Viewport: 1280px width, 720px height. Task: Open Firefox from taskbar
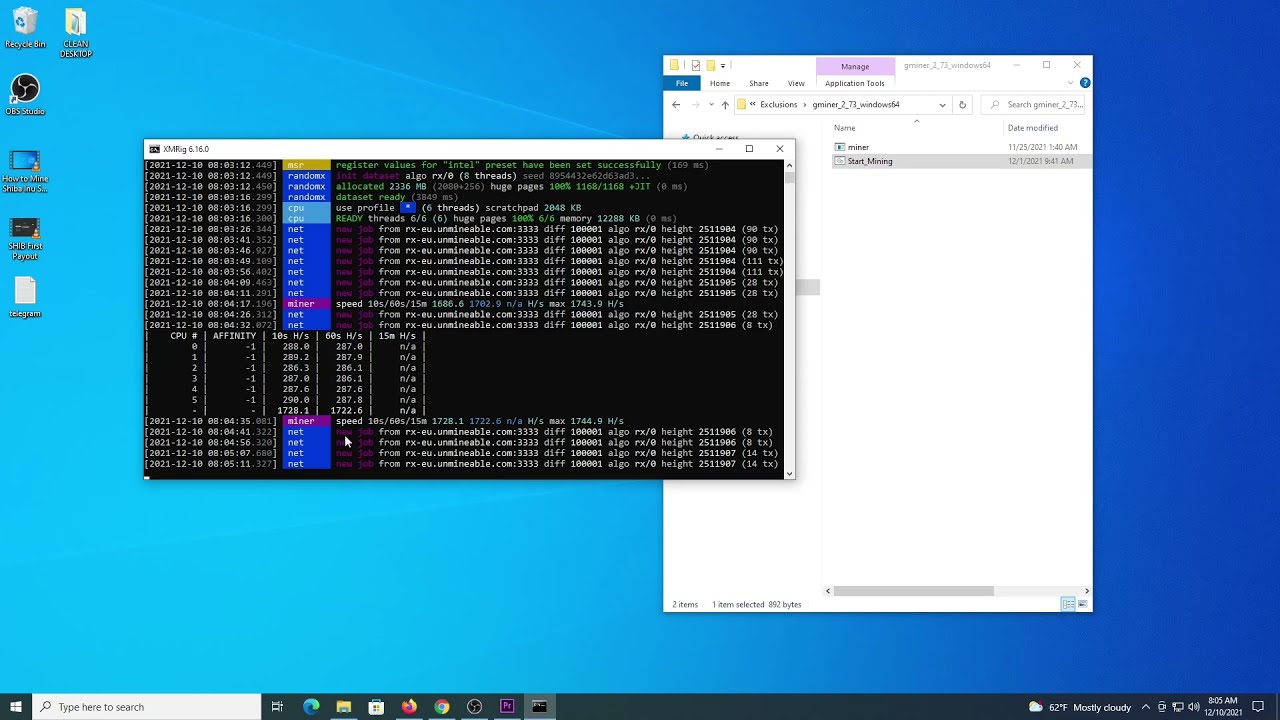(x=409, y=707)
